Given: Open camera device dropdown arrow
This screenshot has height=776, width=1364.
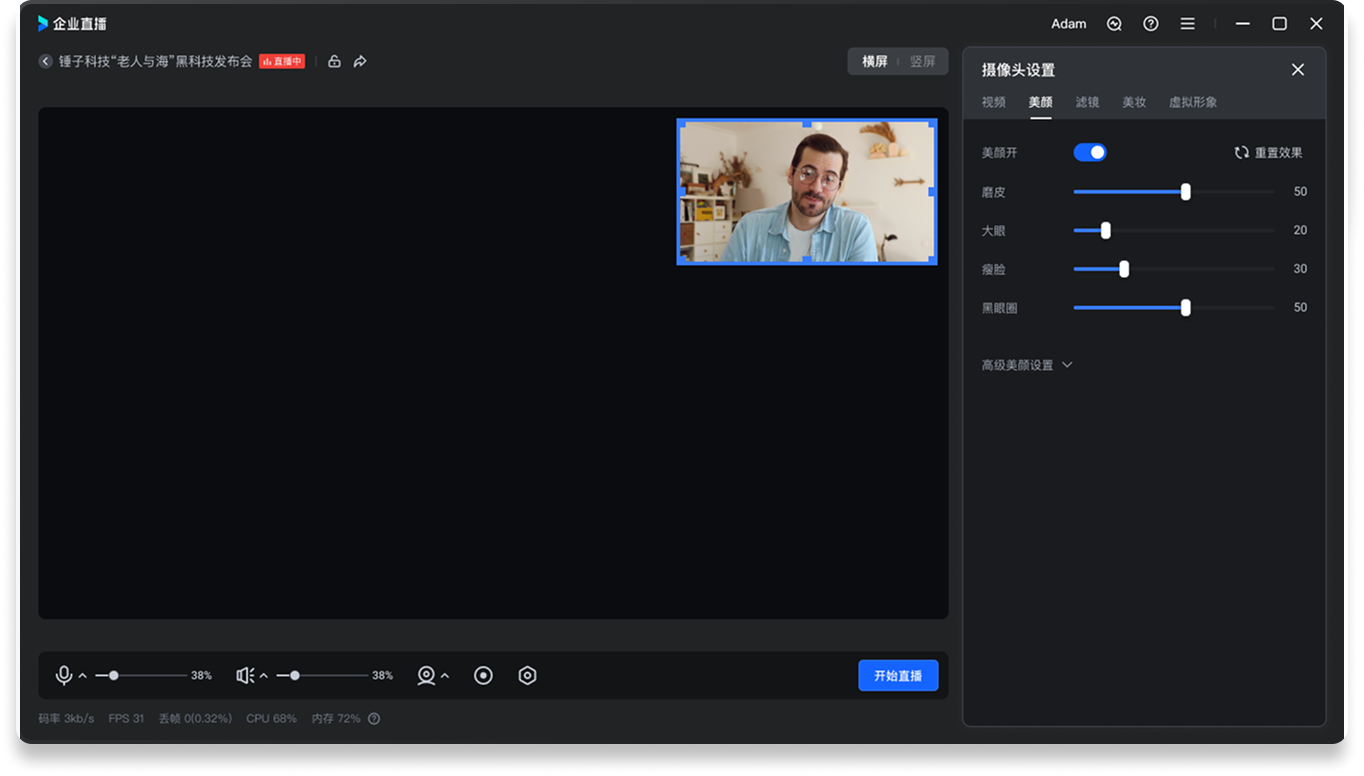Looking at the screenshot, I should [445, 677].
